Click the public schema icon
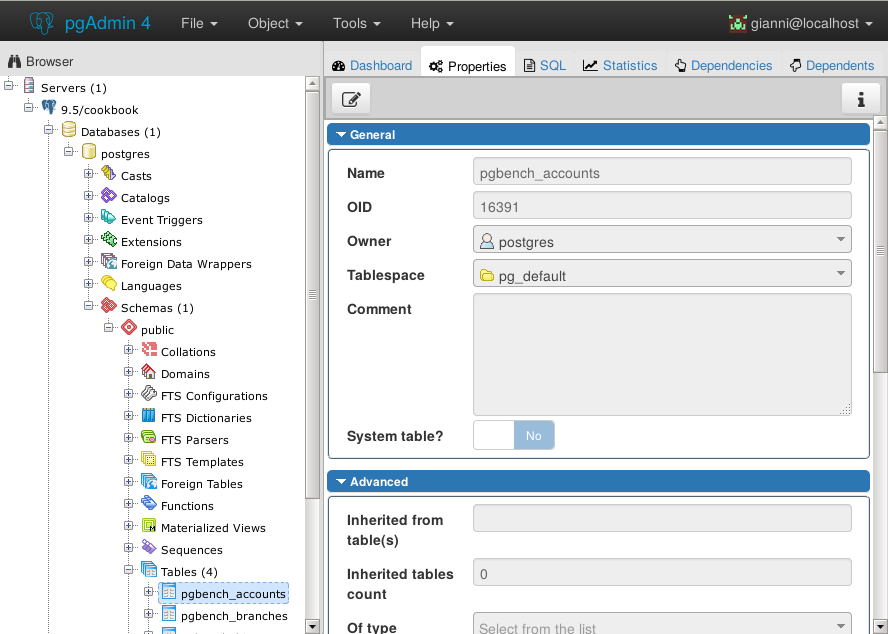 [129, 327]
